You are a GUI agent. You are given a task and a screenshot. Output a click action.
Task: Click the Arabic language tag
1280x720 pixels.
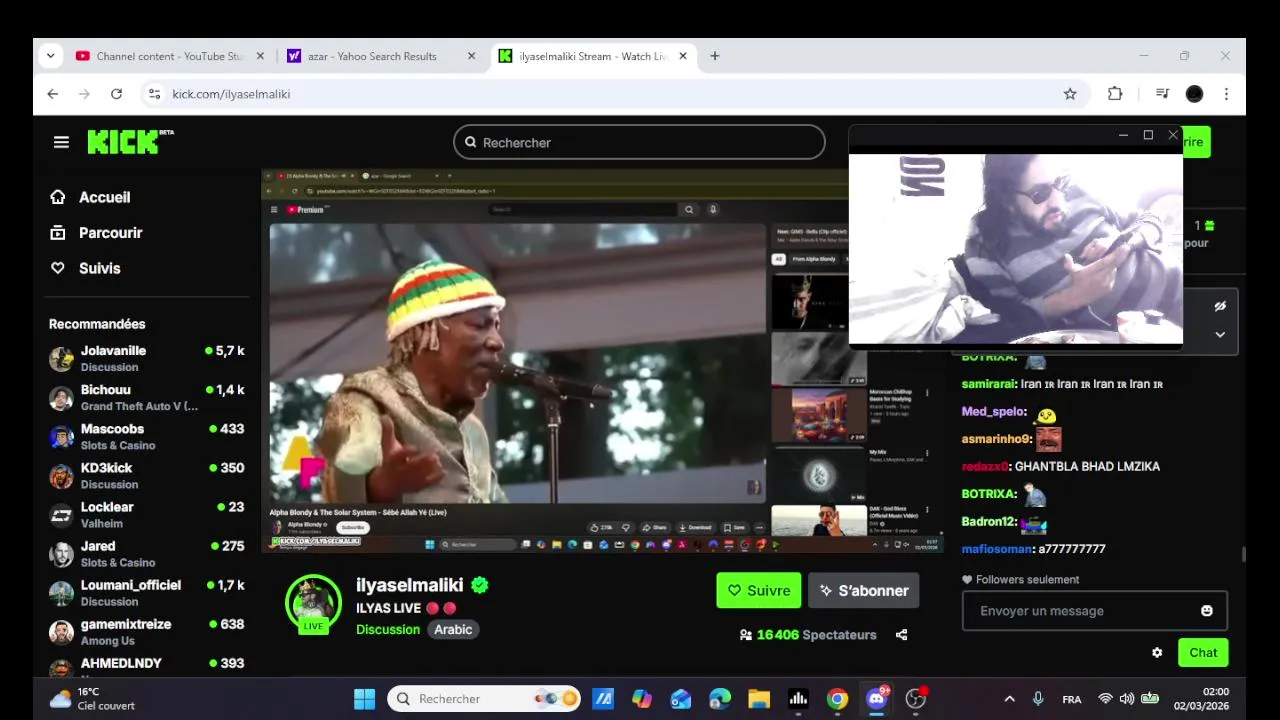click(x=453, y=629)
